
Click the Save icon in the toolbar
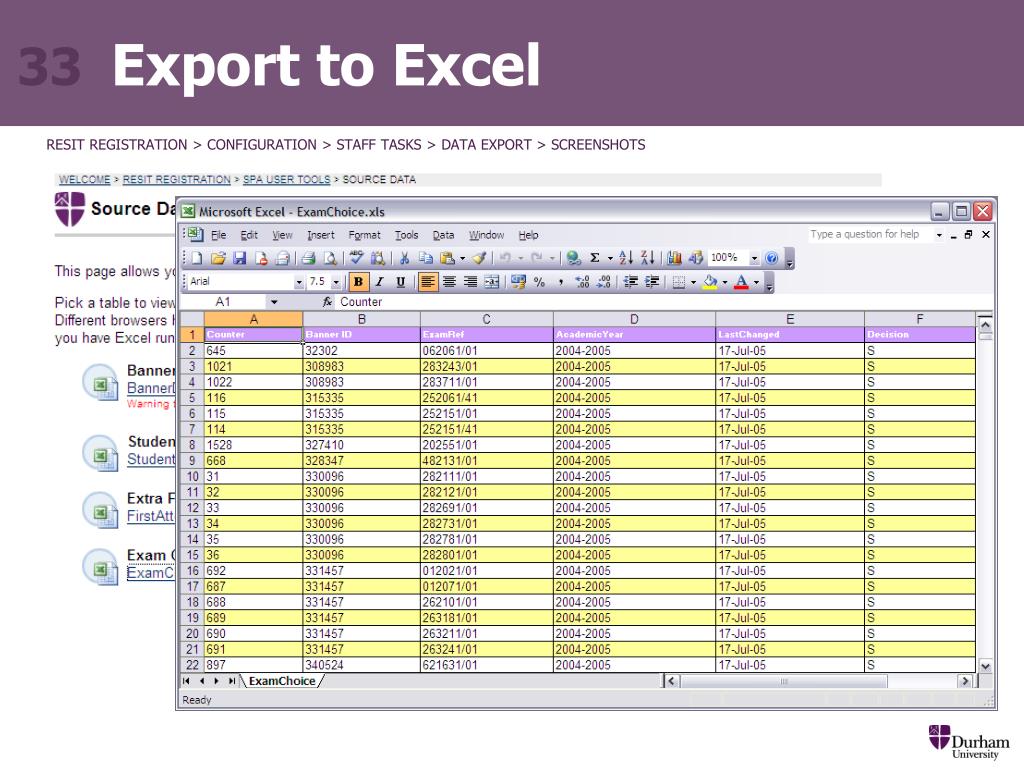click(x=240, y=259)
